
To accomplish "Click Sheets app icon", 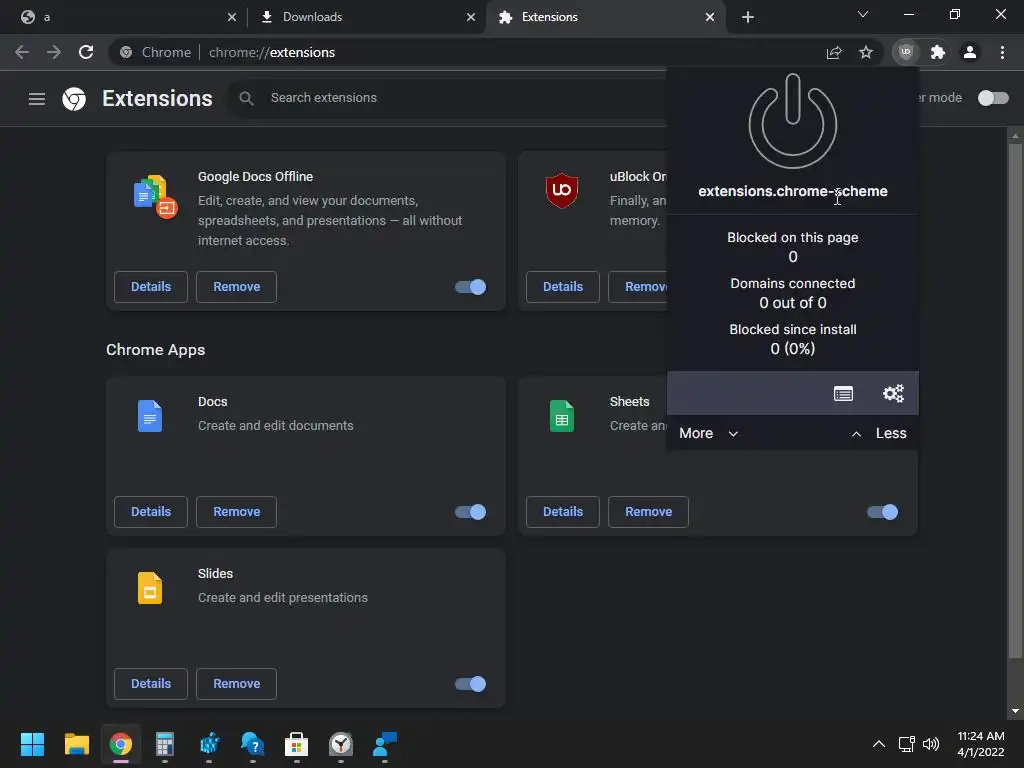I will (562, 416).
